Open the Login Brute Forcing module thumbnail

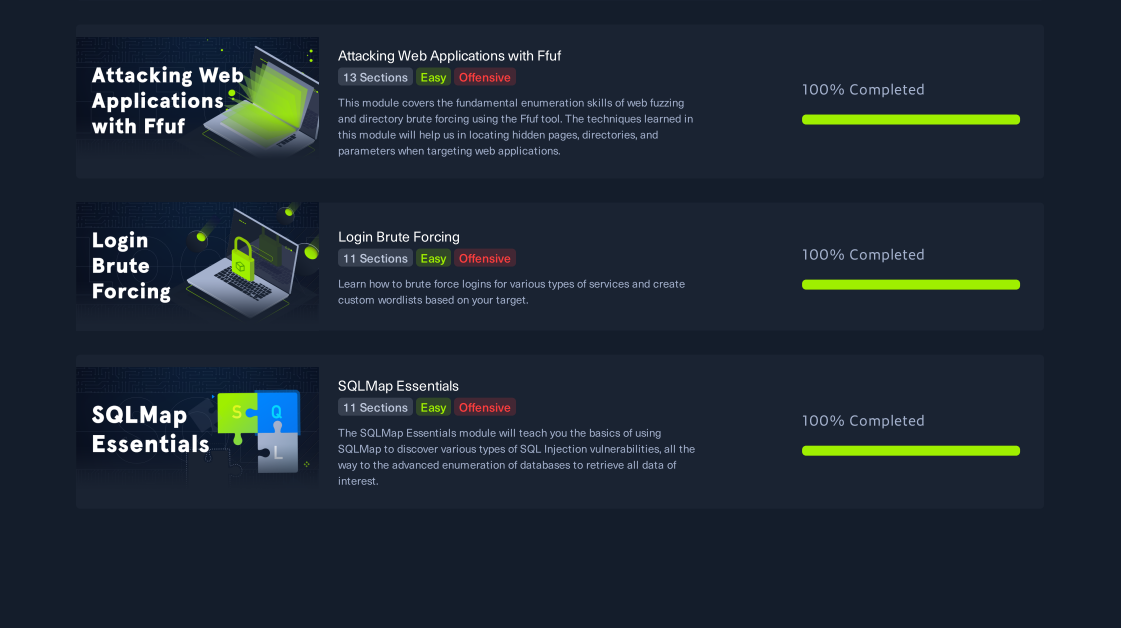197,263
